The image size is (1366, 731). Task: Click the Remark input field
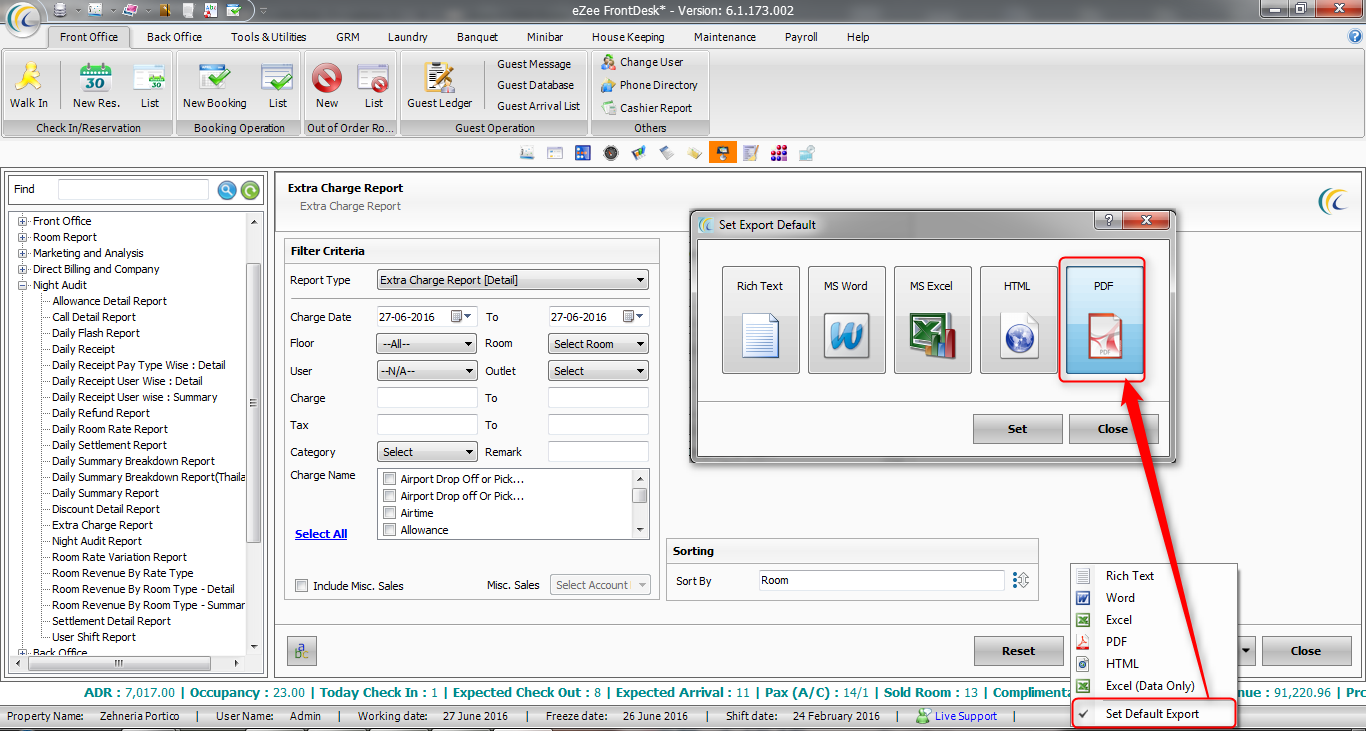tap(598, 452)
